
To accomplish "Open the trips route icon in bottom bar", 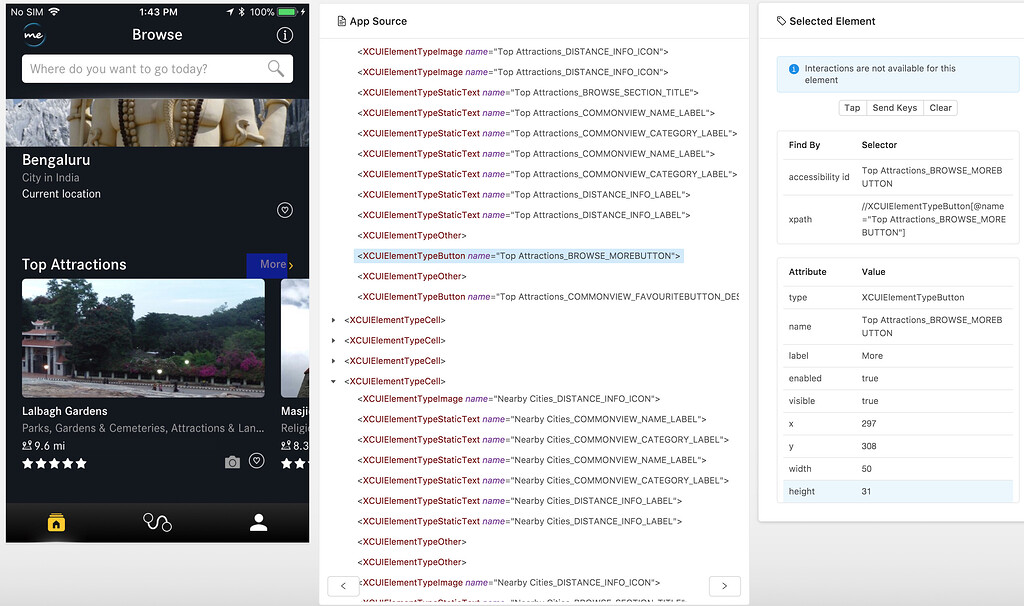I will 157,522.
